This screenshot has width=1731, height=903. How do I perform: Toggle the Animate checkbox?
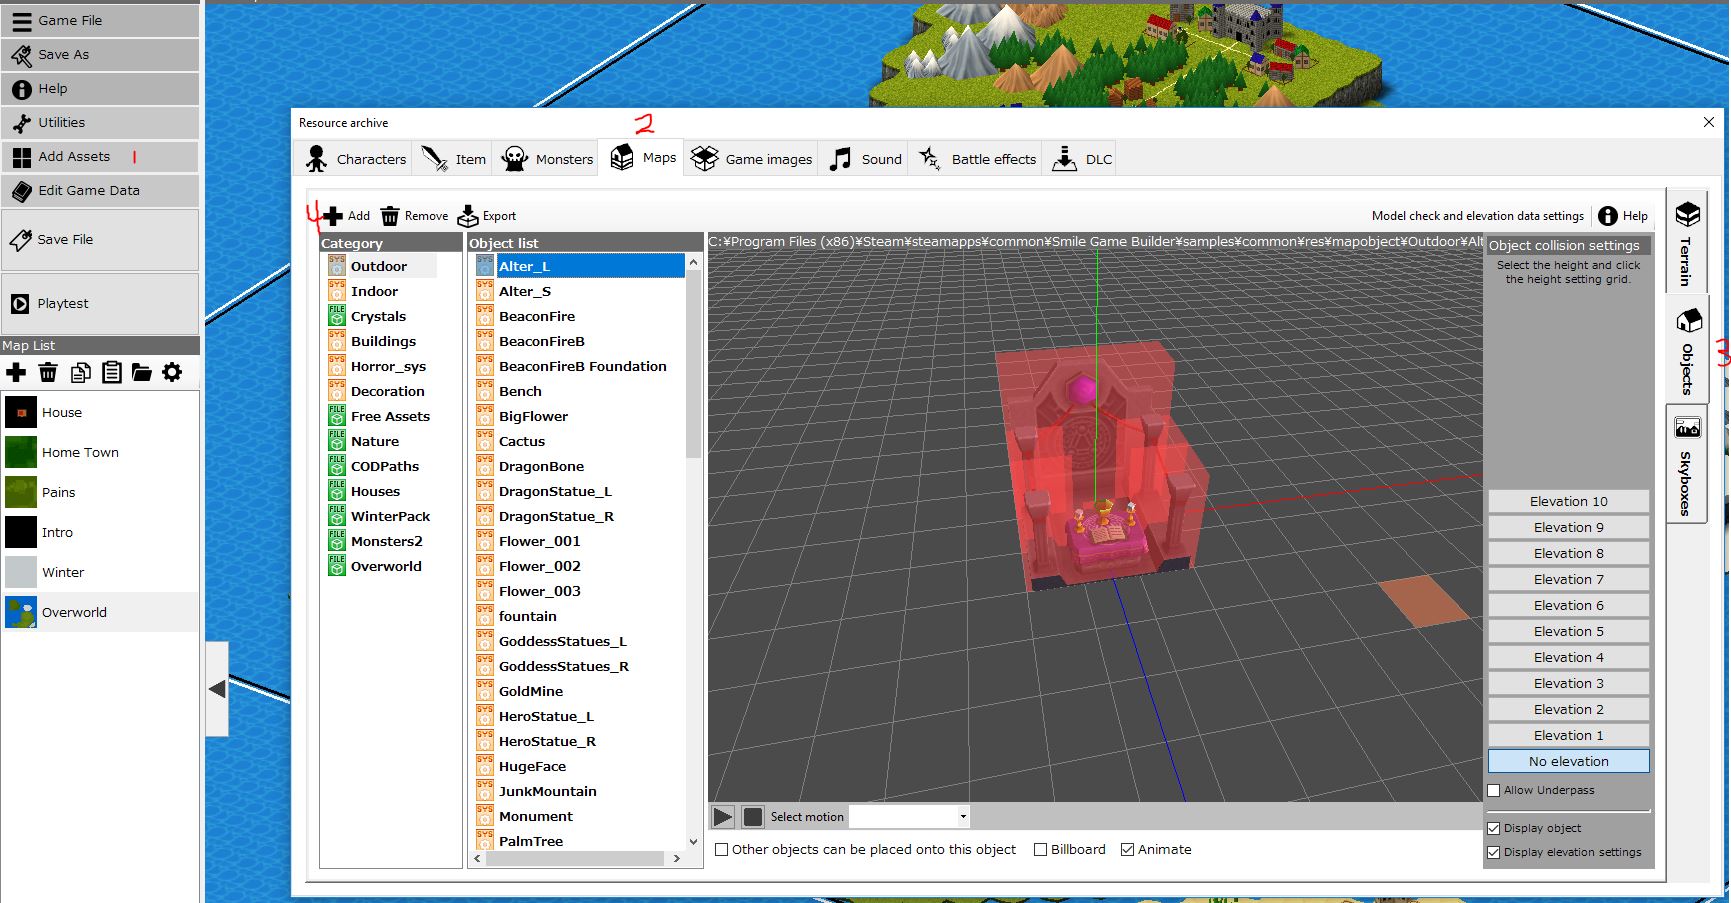1127,850
